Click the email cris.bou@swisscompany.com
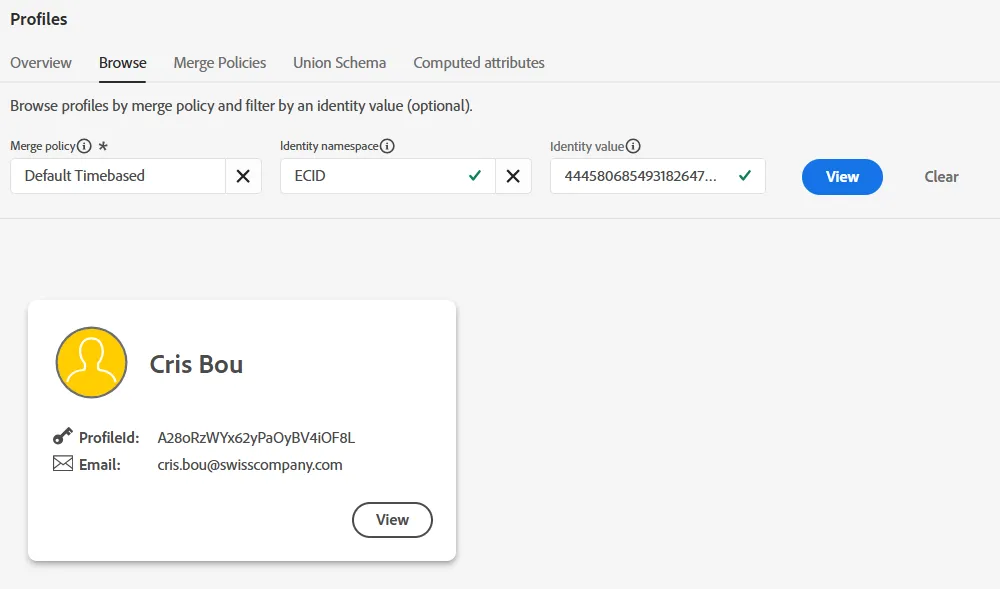The image size is (1000, 589). [x=250, y=465]
